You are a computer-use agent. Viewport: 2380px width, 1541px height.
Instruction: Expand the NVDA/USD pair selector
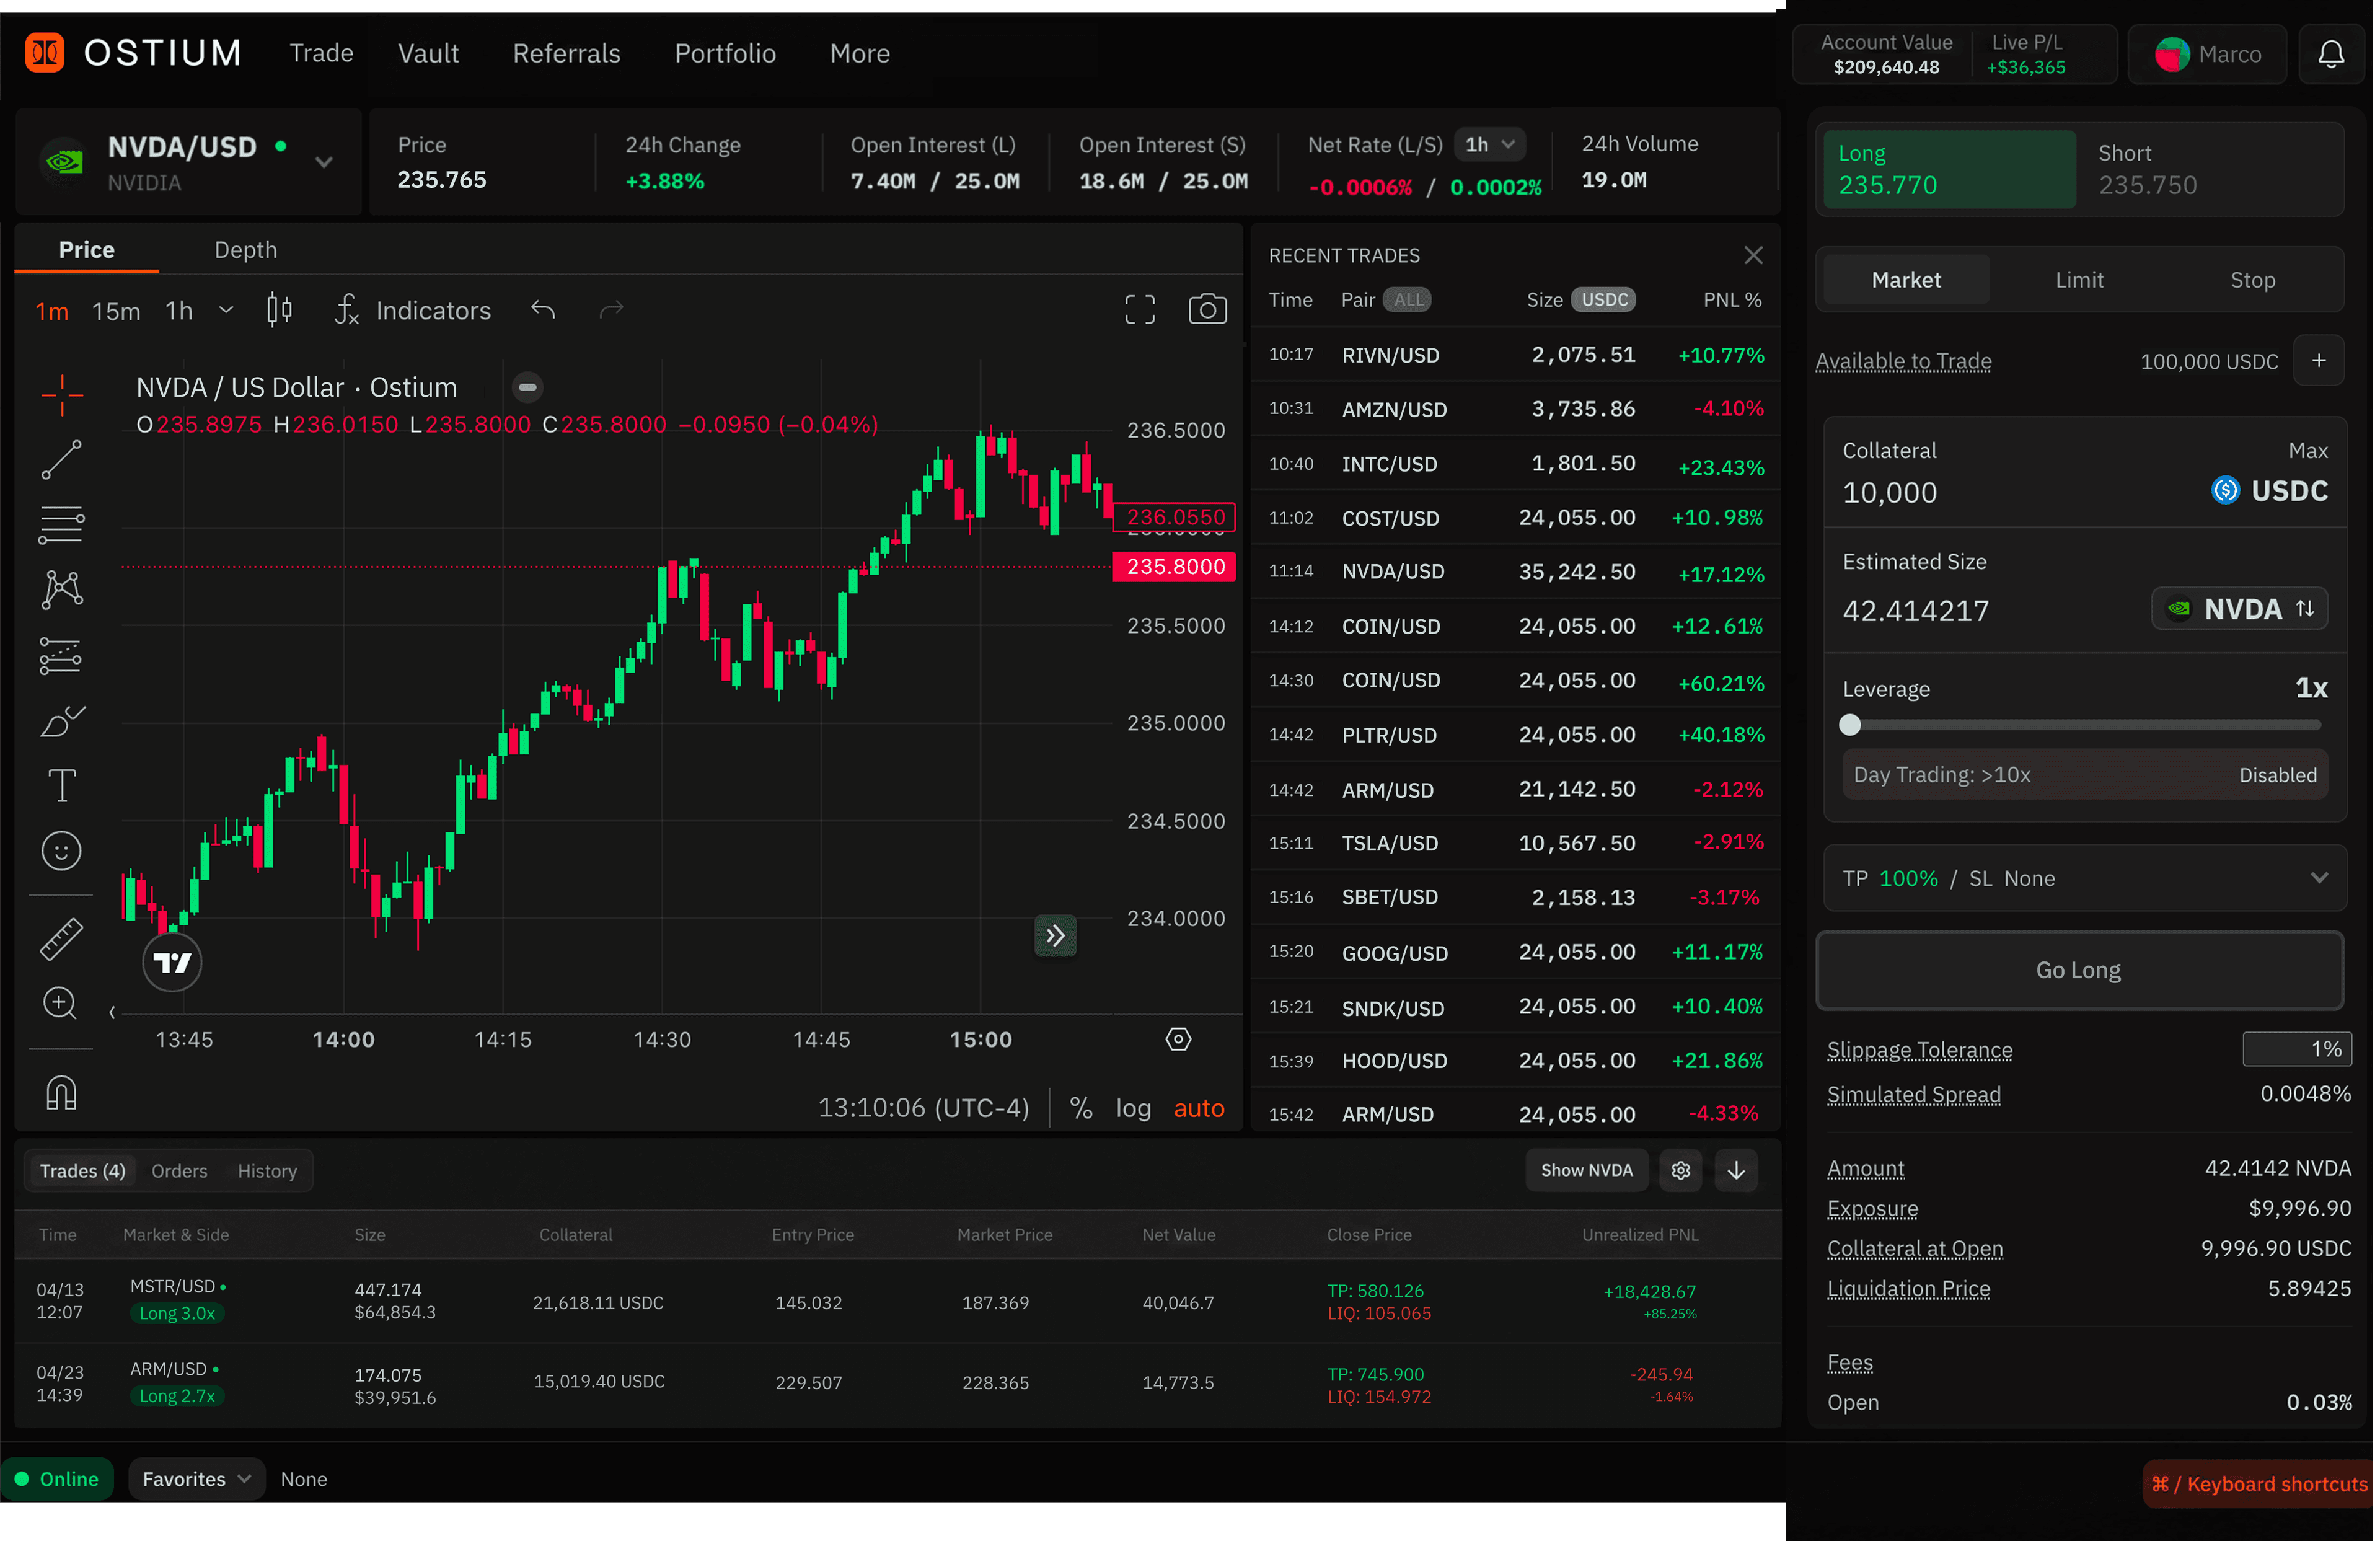pos(323,162)
